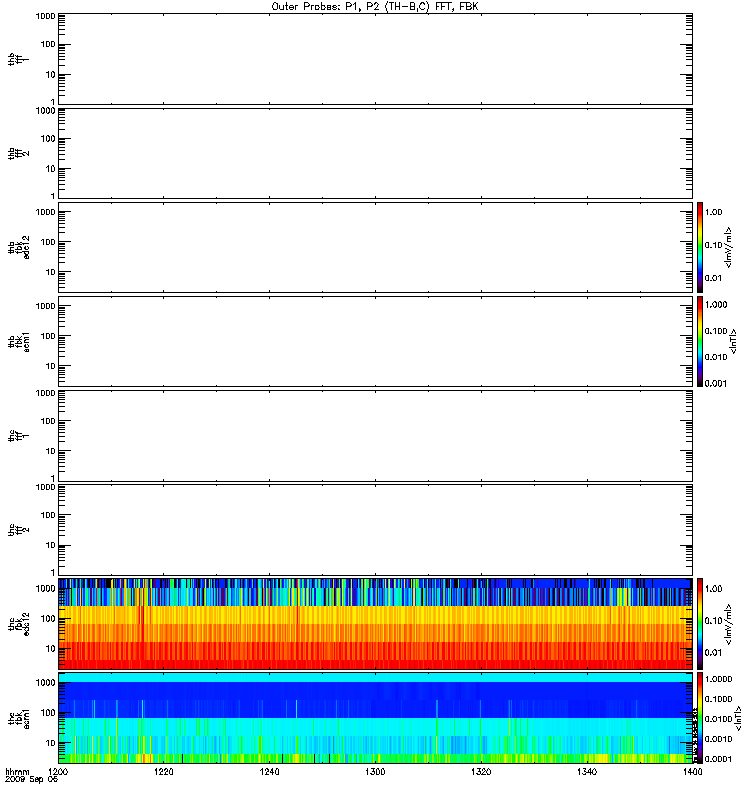The width and height of the screenshot is (750, 800).
Task: Click the 'hhmm' axis unit label
Action: coord(17,771)
